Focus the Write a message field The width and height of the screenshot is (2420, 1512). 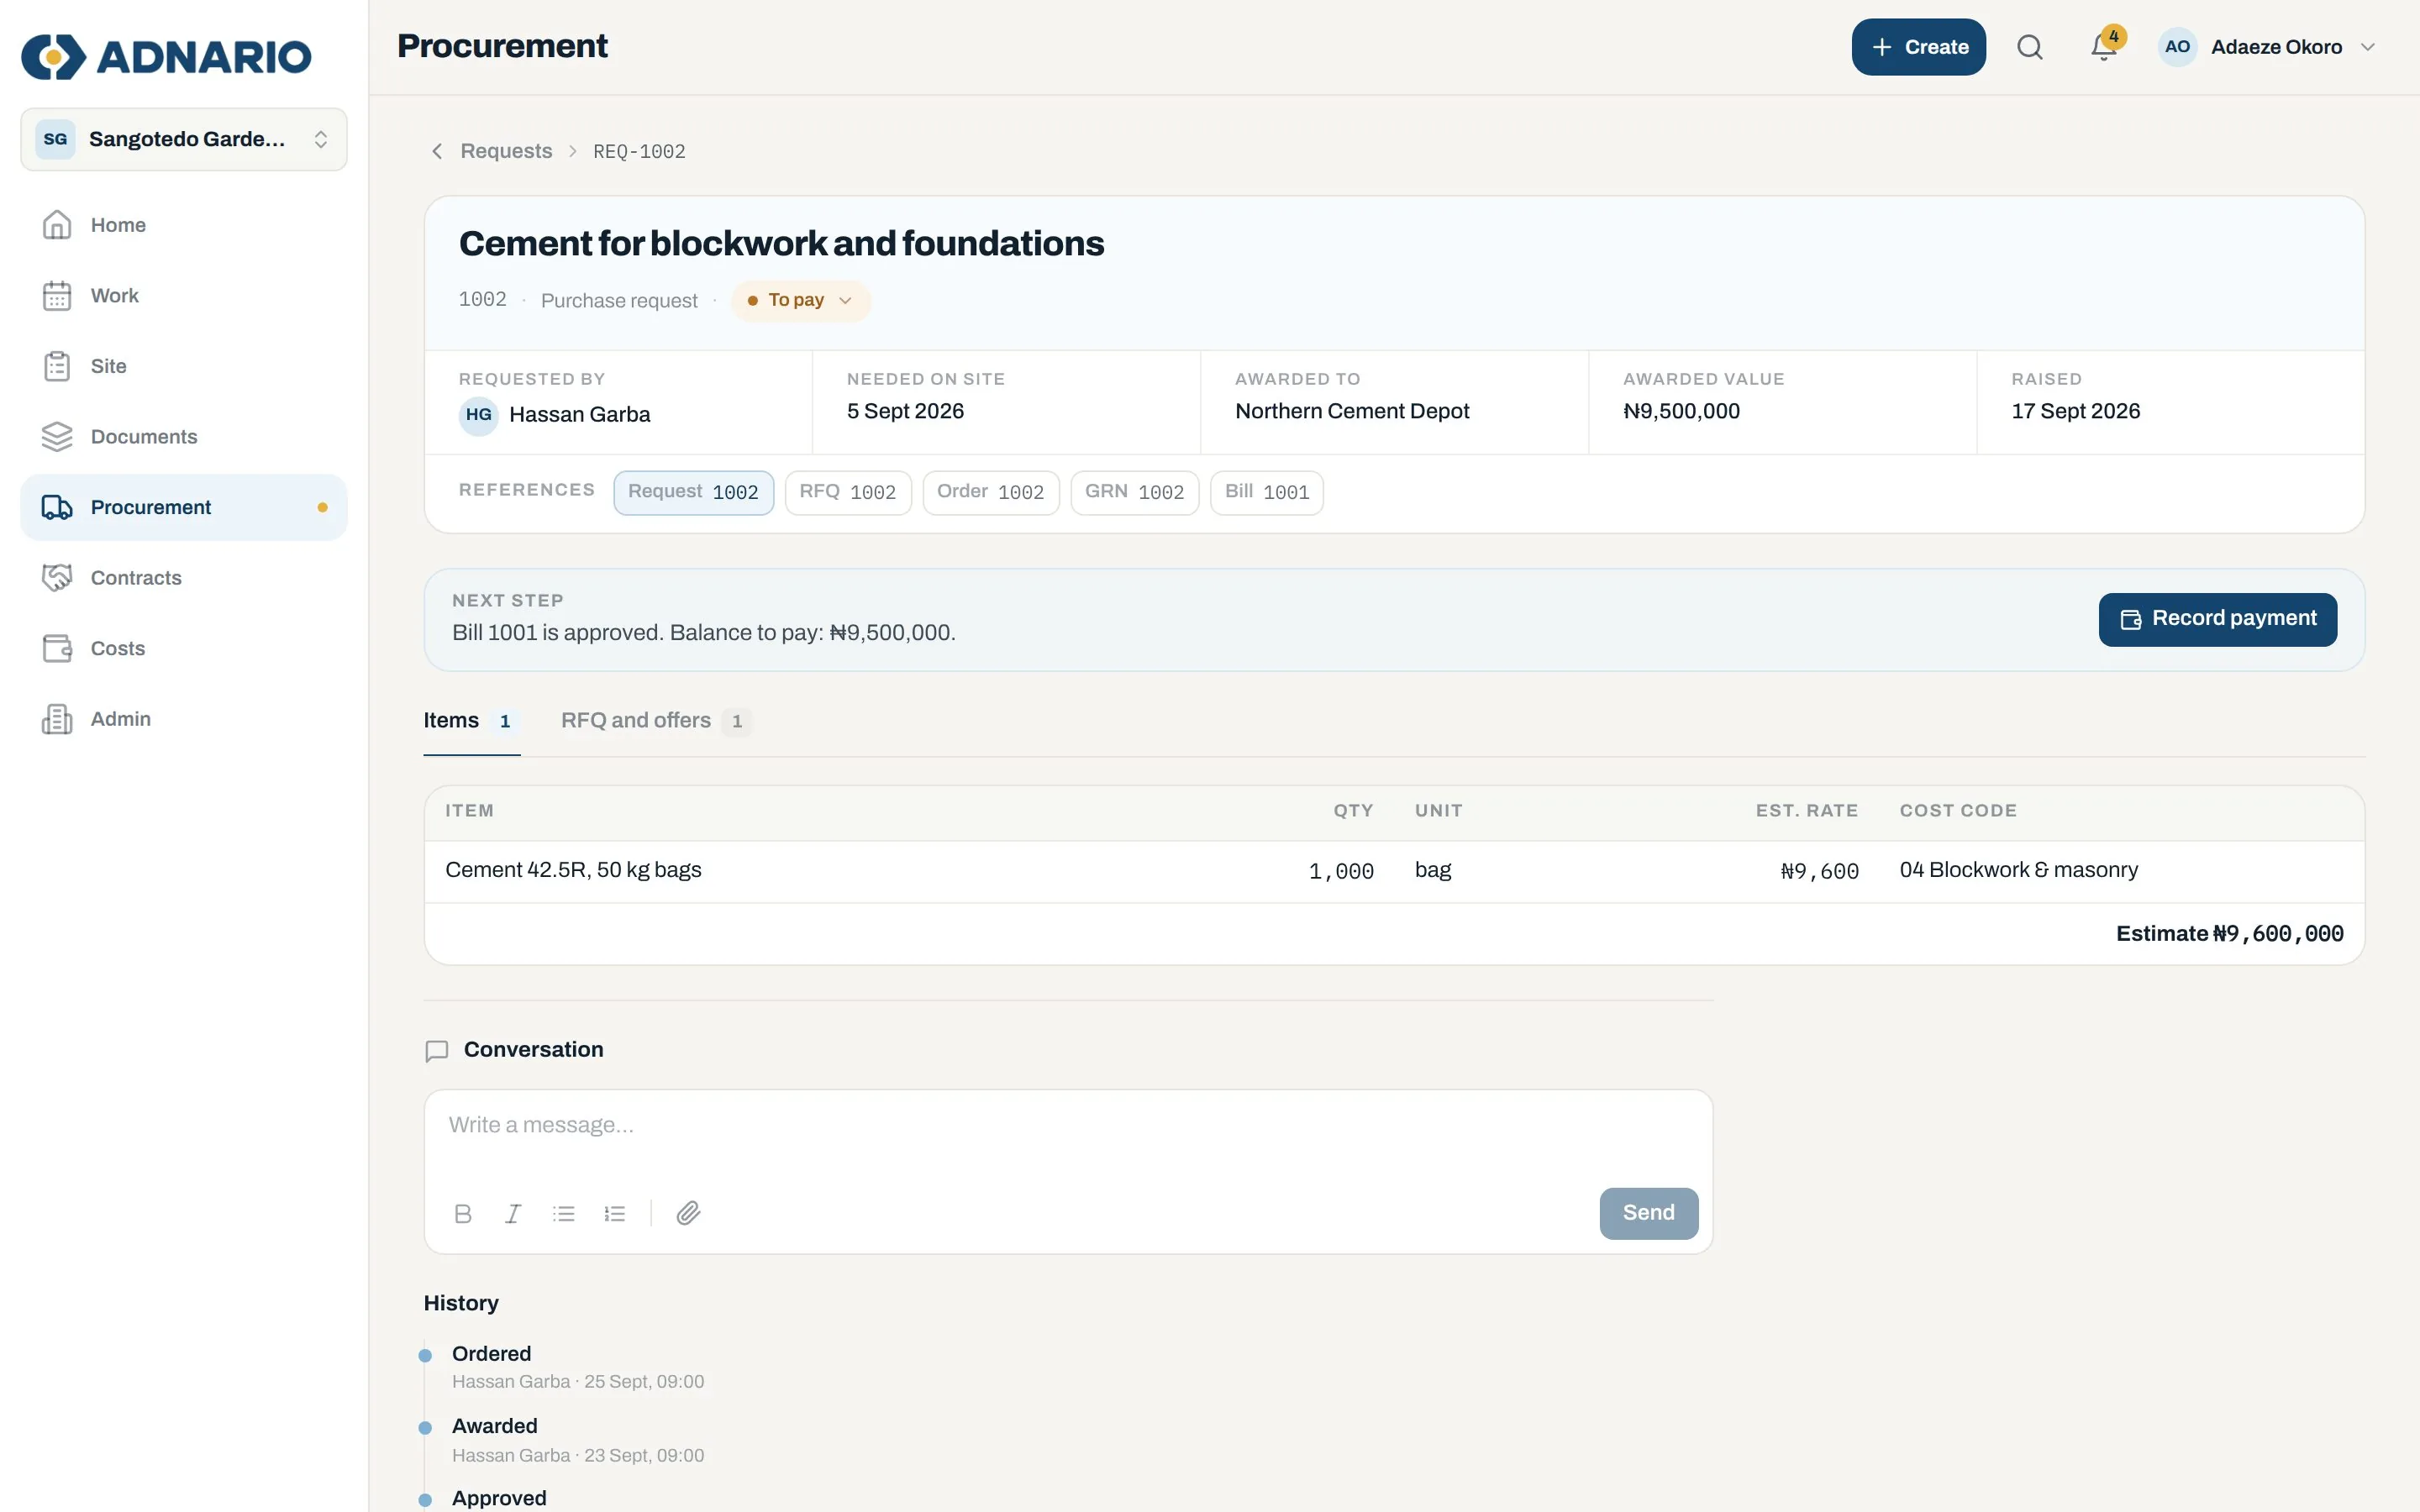coord(1068,1132)
